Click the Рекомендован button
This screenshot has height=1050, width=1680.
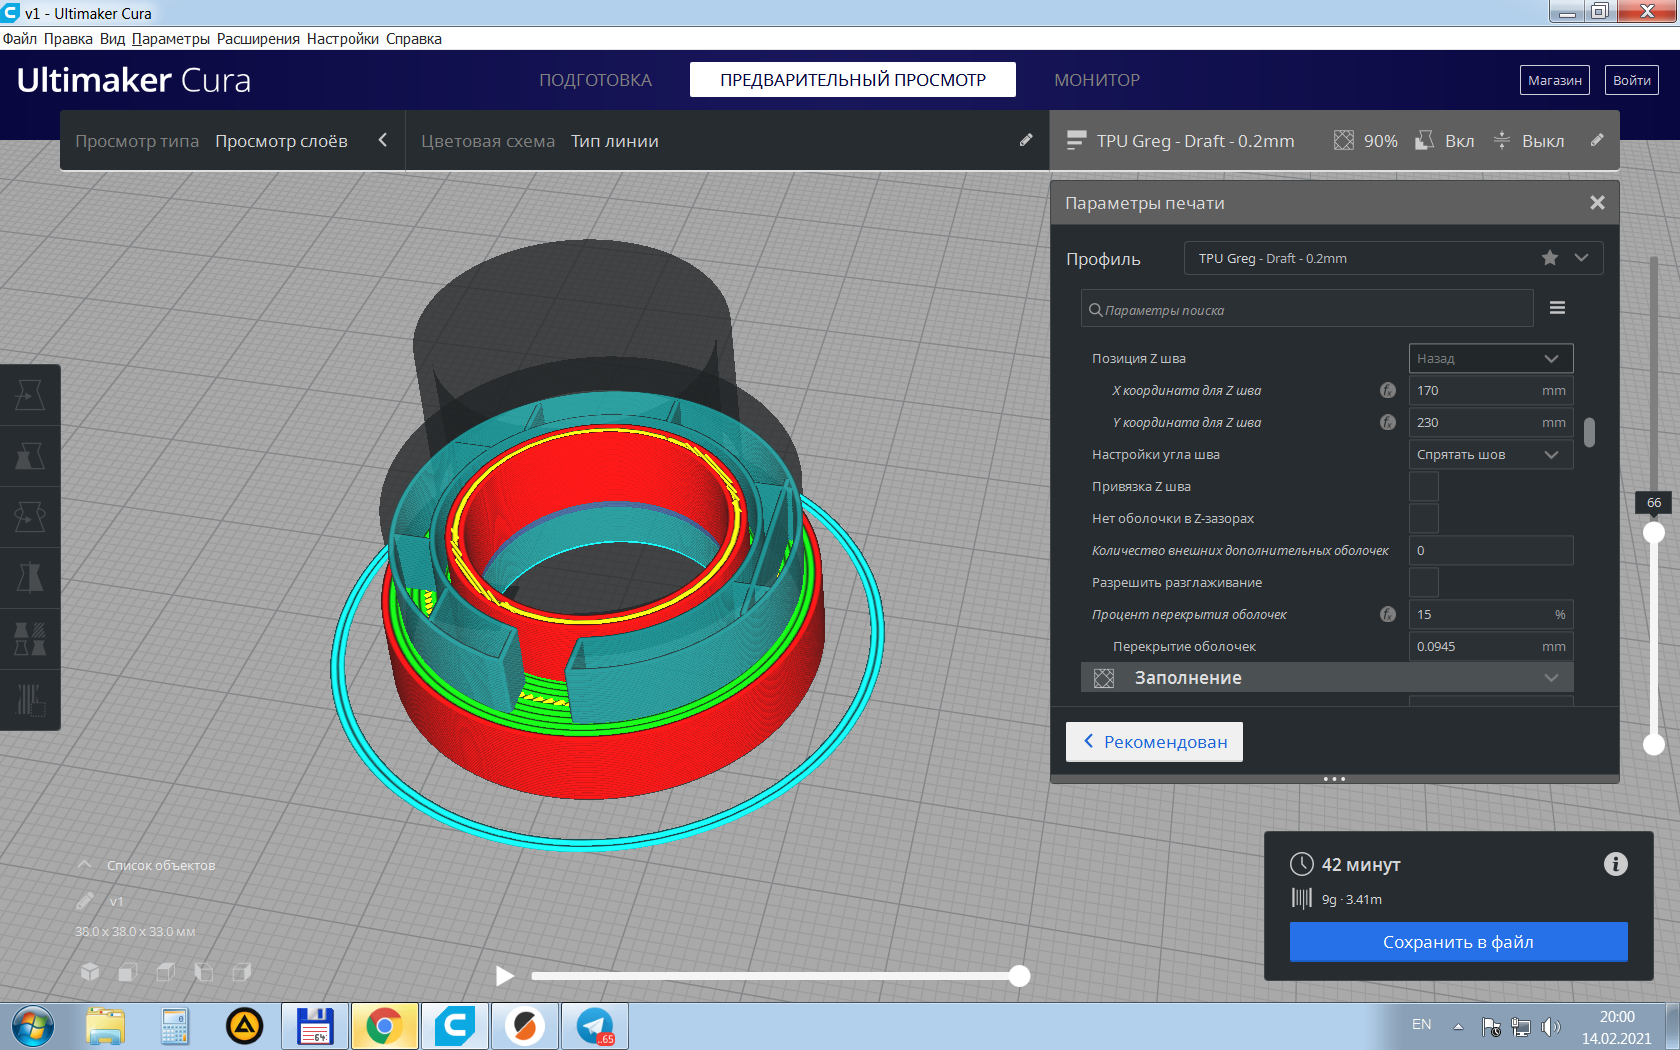tap(1154, 742)
